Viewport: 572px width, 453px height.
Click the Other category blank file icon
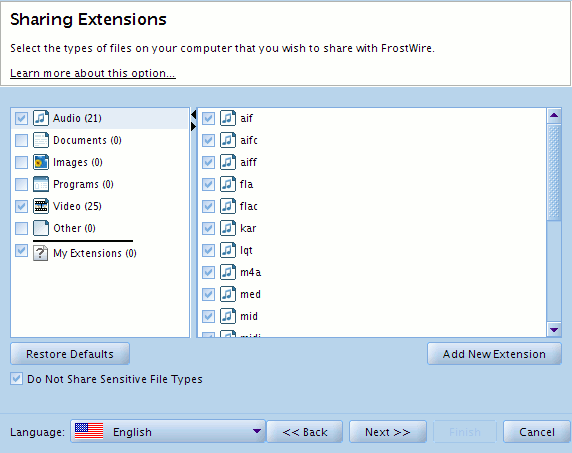40,228
